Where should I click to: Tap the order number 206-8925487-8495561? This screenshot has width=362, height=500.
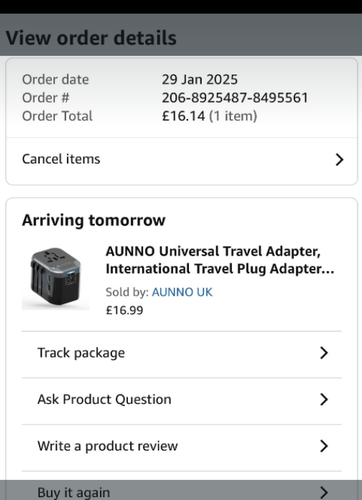(235, 98)
